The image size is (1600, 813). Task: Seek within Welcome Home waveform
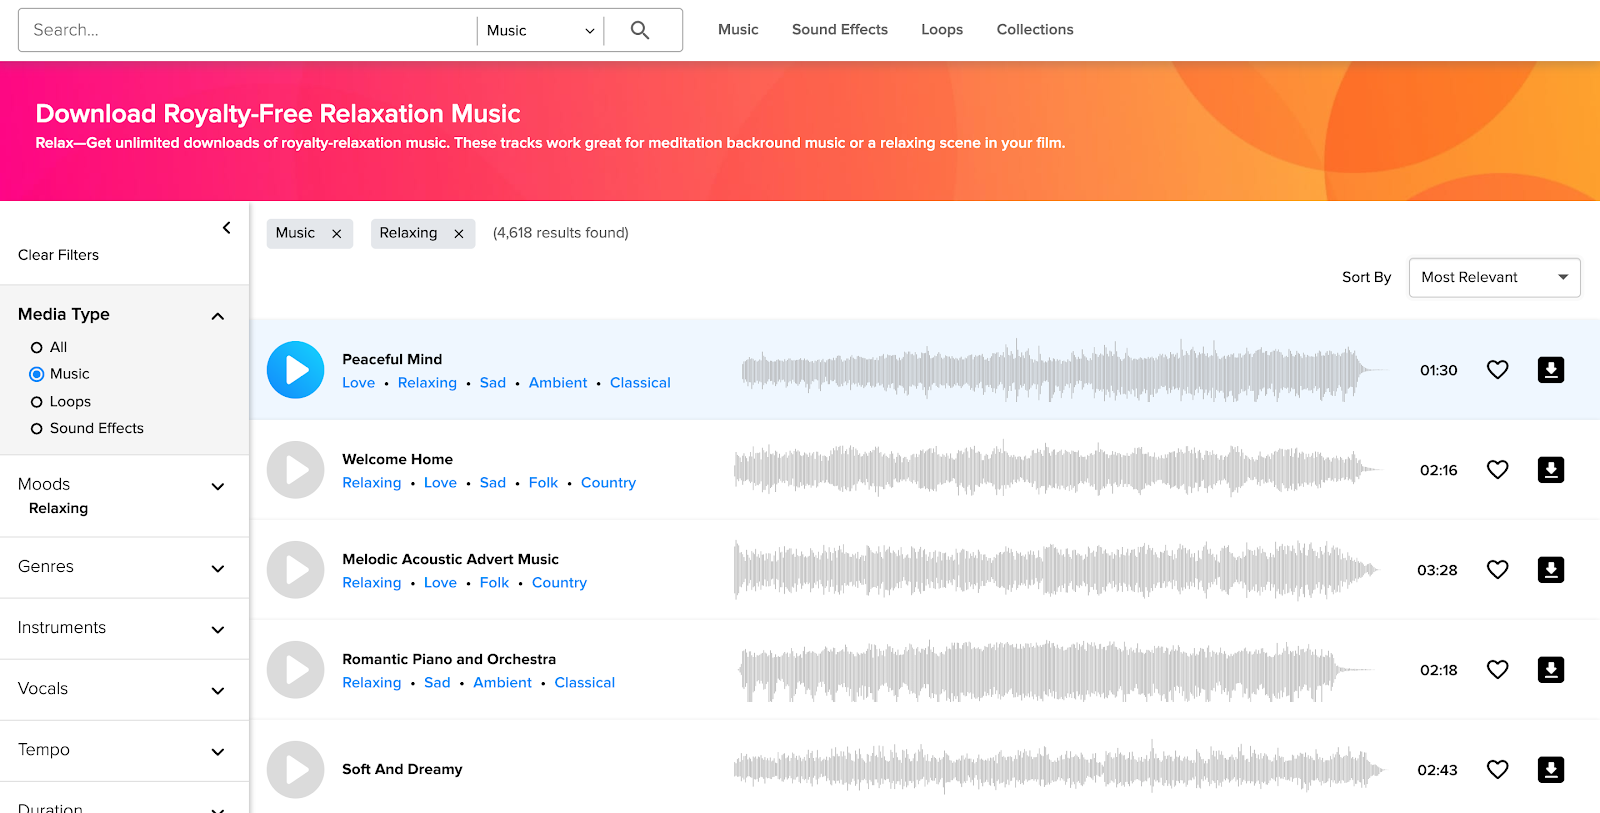point(1057,470)
